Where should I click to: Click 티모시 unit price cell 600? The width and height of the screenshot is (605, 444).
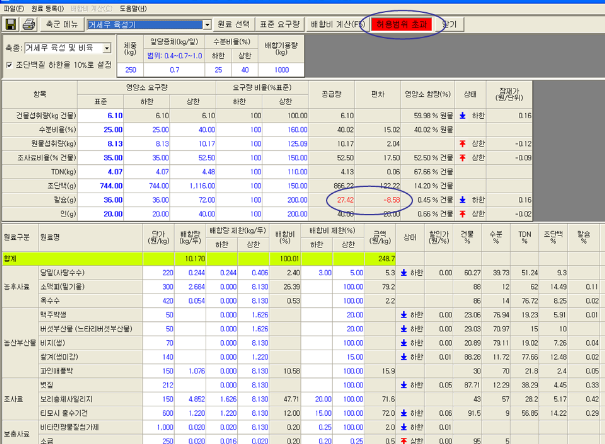click(158, 413)
